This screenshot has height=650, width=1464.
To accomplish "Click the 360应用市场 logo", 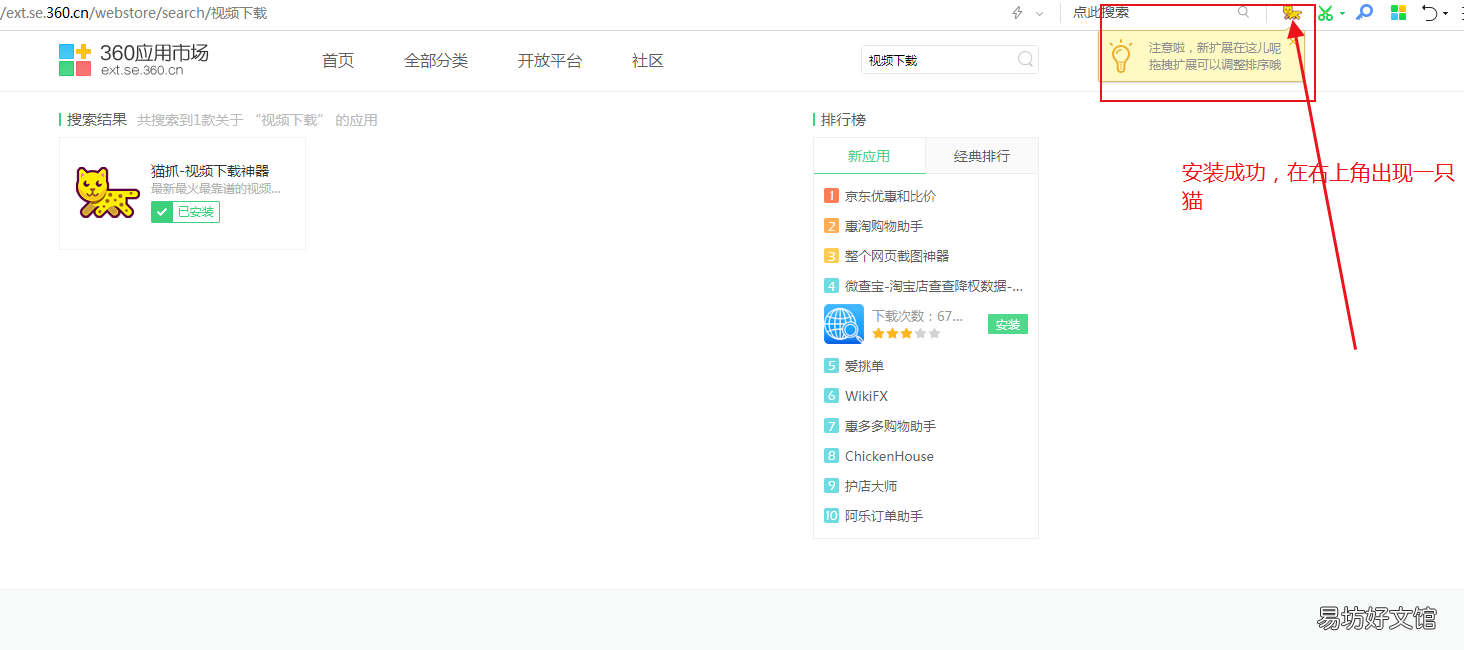I will tap(134, 60).
